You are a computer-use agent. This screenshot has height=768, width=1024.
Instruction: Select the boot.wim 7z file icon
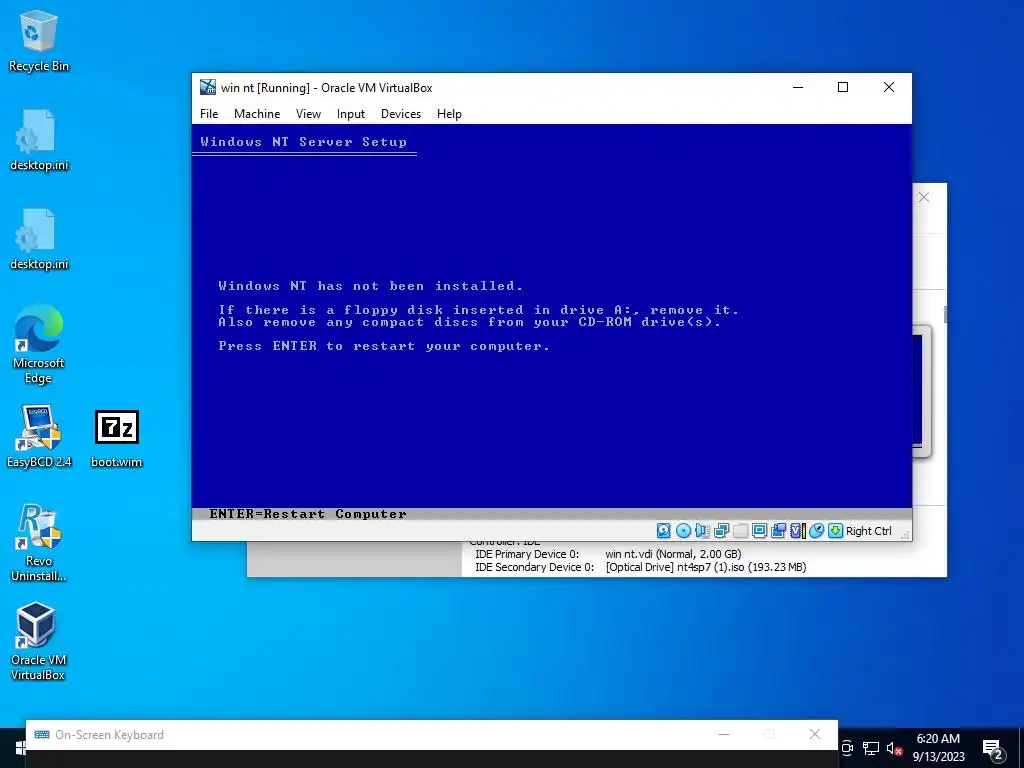pos(116,438)
